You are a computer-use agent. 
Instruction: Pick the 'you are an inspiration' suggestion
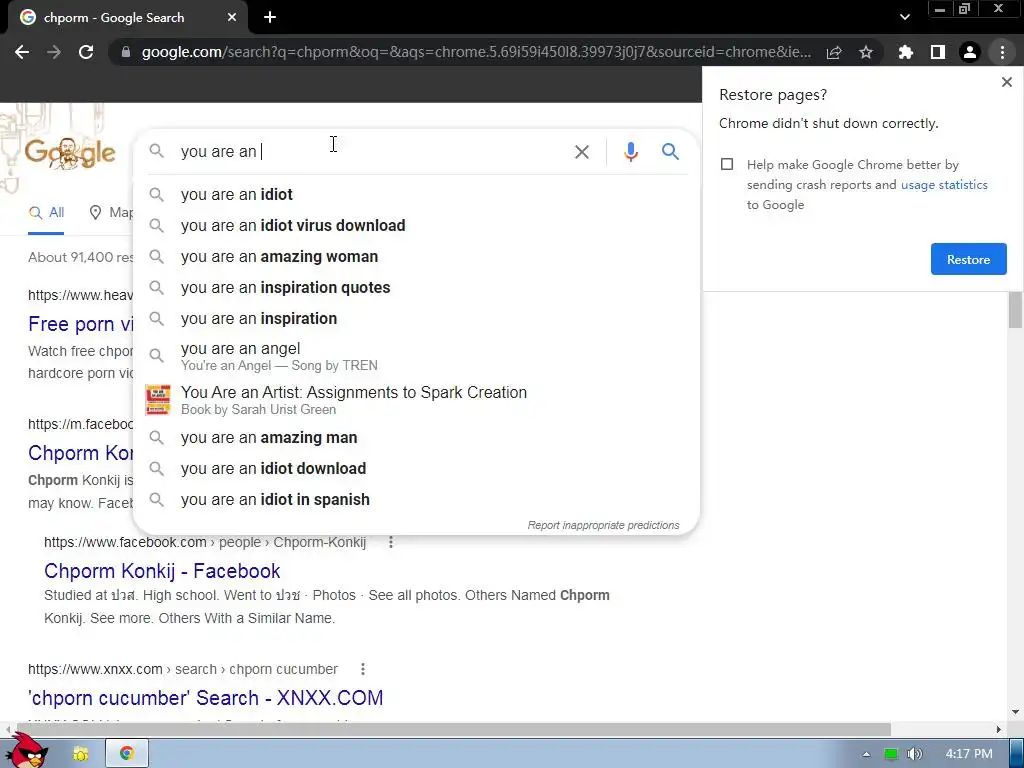click(417, 319)
